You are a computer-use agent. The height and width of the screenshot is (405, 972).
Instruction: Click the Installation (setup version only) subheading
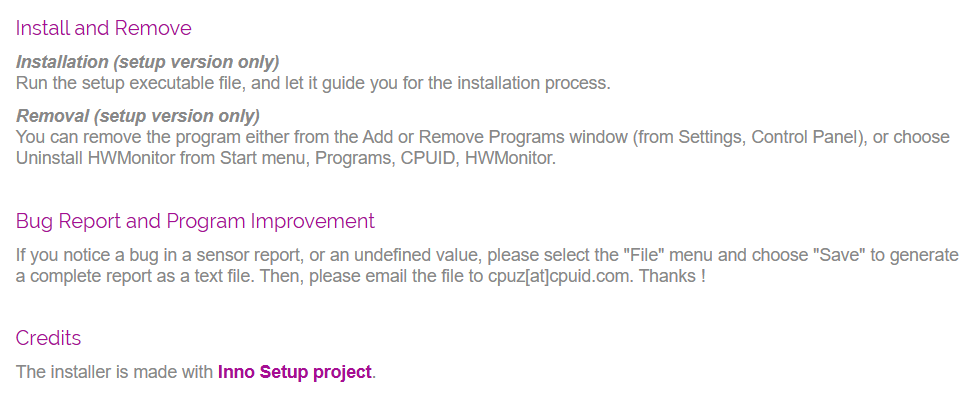[x=148, y=62]
